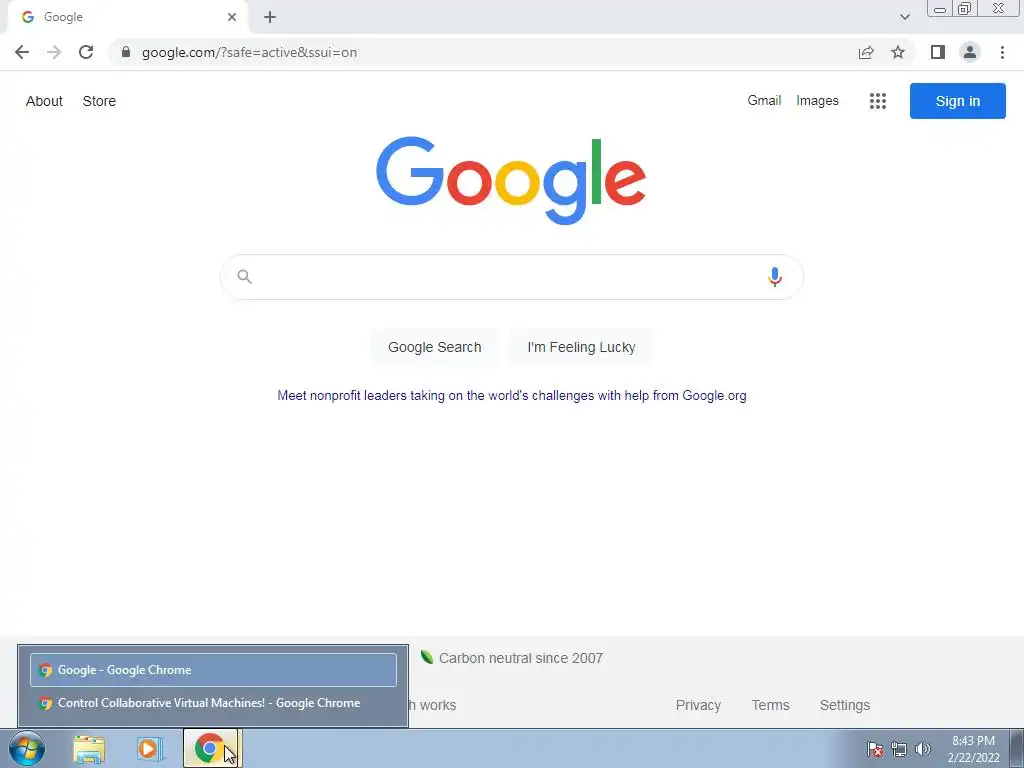The height and width of the screenshot is (768, 1024).
Task: Click the Sign in button
Action: coord(957,101)
